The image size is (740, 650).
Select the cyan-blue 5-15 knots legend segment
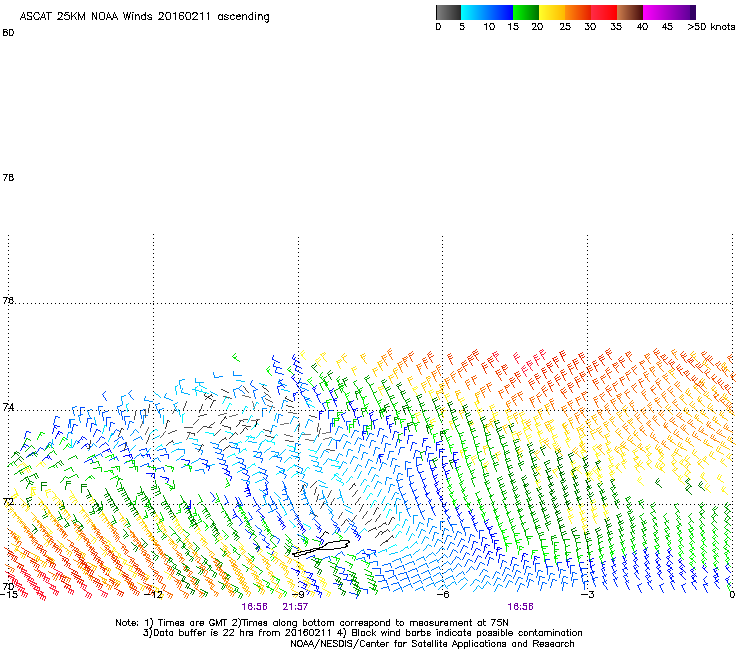tap(487, 12)
